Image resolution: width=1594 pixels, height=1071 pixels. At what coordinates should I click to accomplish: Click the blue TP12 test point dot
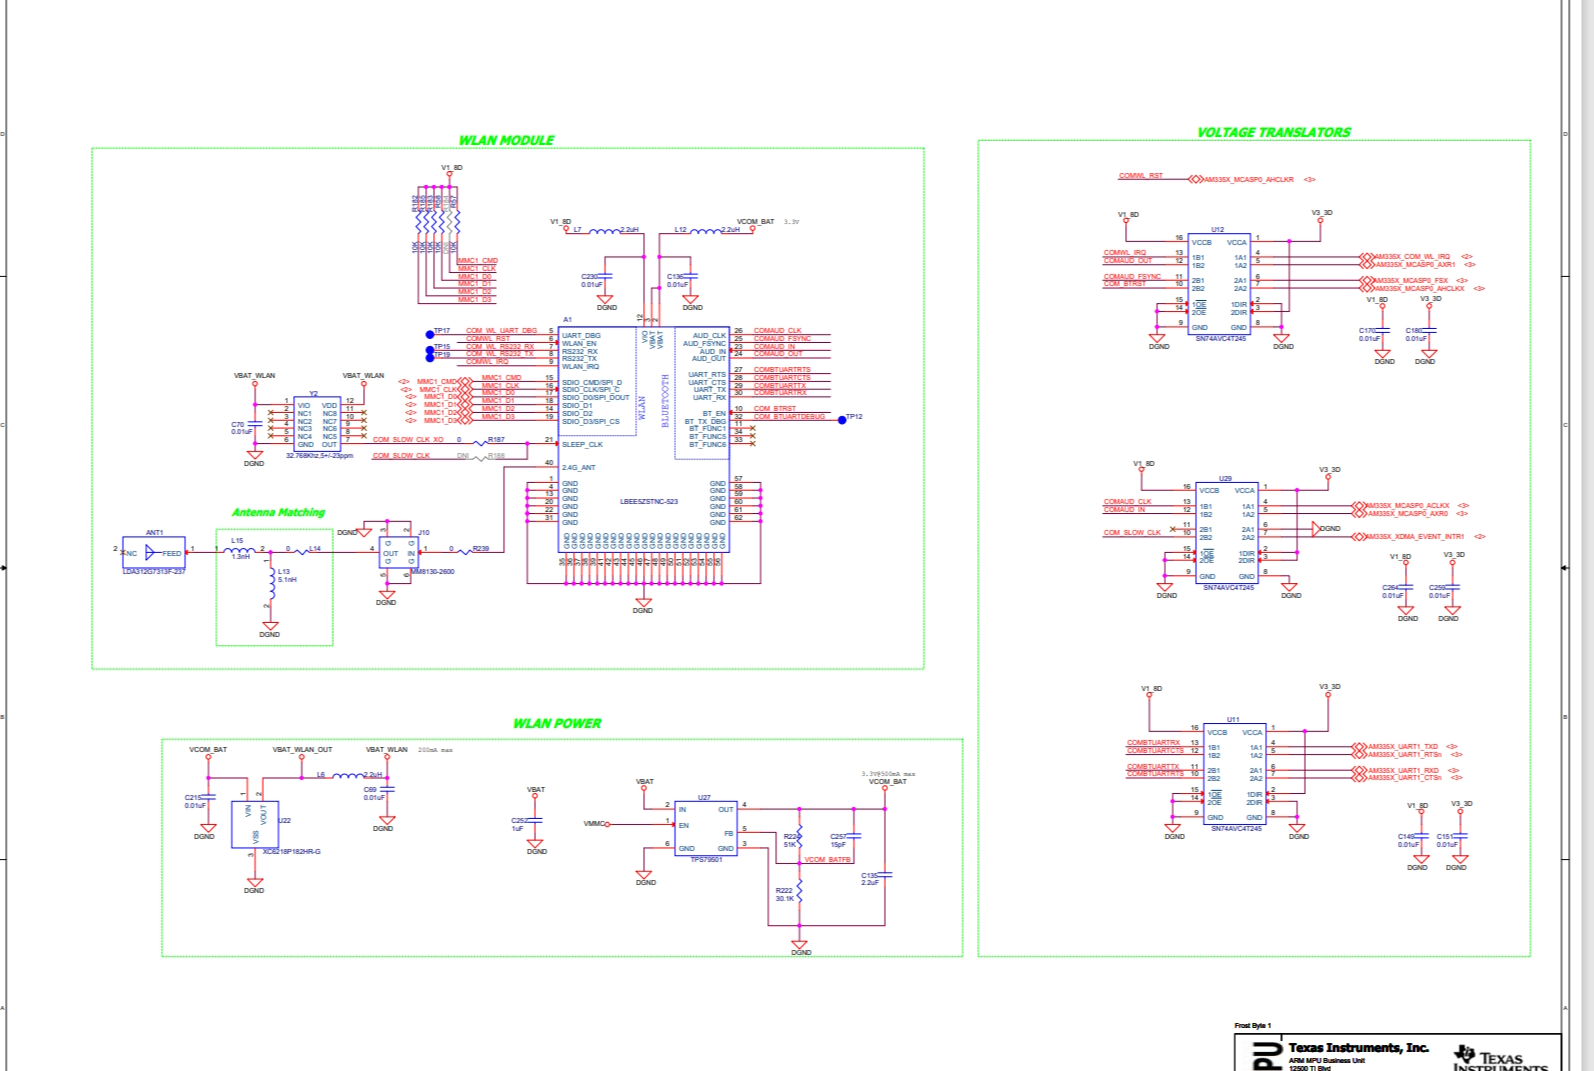tap(842, 420)
